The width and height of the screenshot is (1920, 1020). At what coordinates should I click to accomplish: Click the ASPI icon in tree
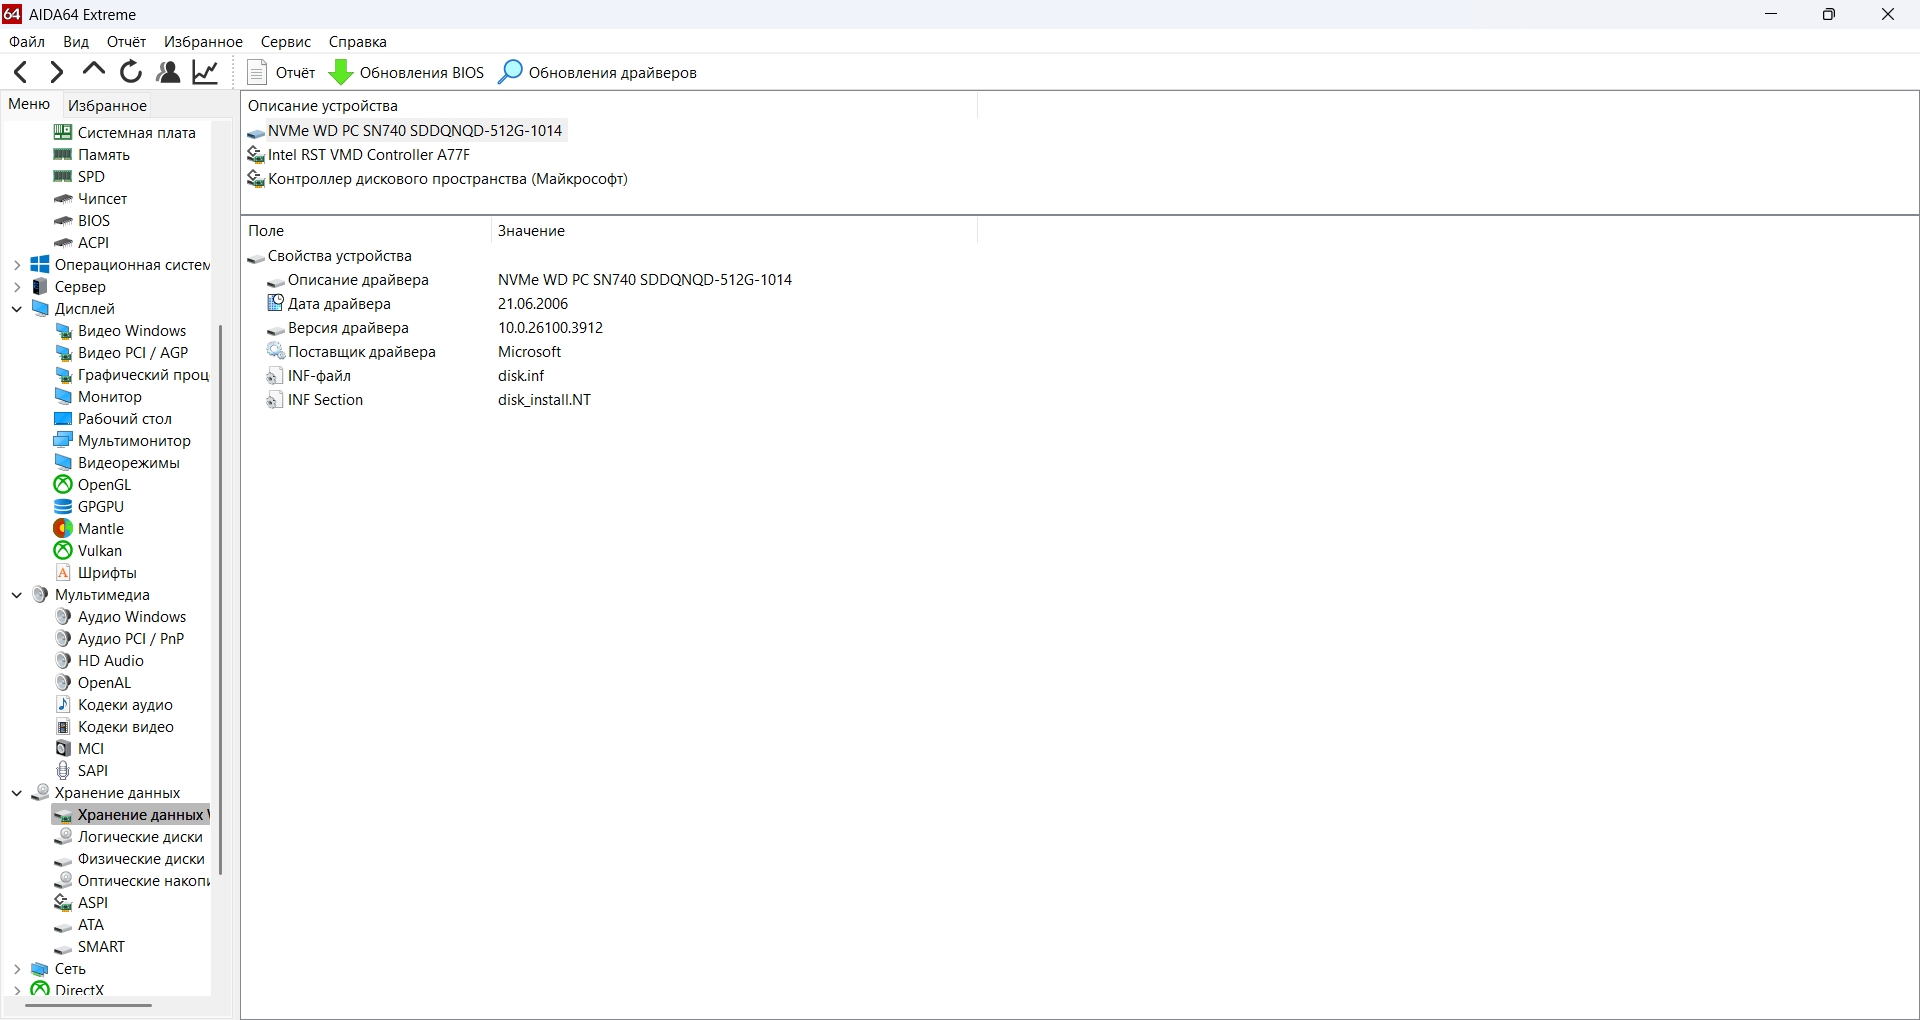(x=63, y=903)
